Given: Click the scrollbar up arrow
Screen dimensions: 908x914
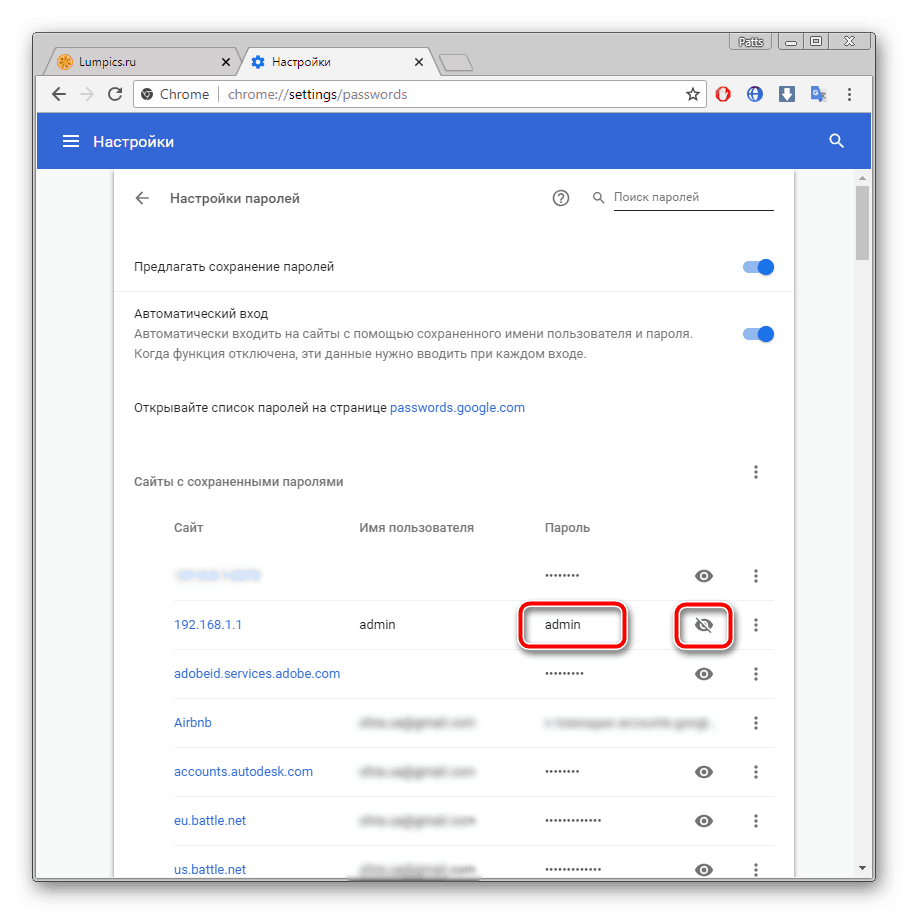Looking at the screenshot, I should pyautogui.click(x=862, y=178).
